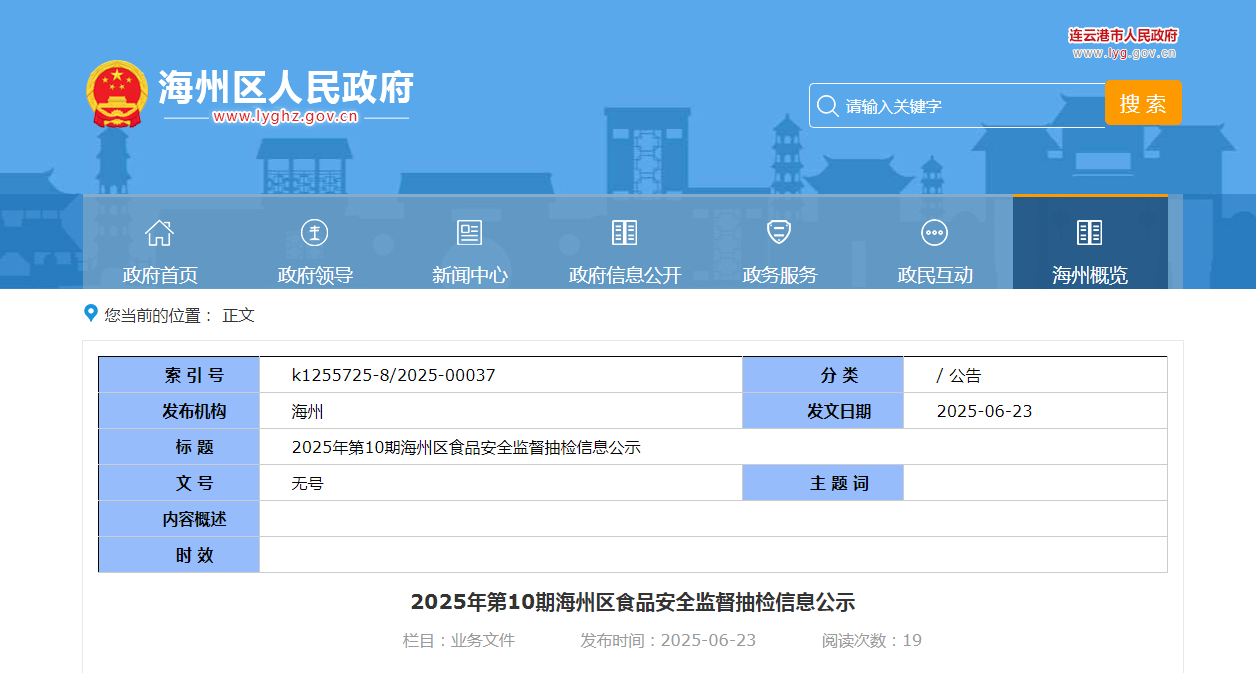Click the 文号 header cell
The height and width of the screenshot is (673, 1256).
179,483
